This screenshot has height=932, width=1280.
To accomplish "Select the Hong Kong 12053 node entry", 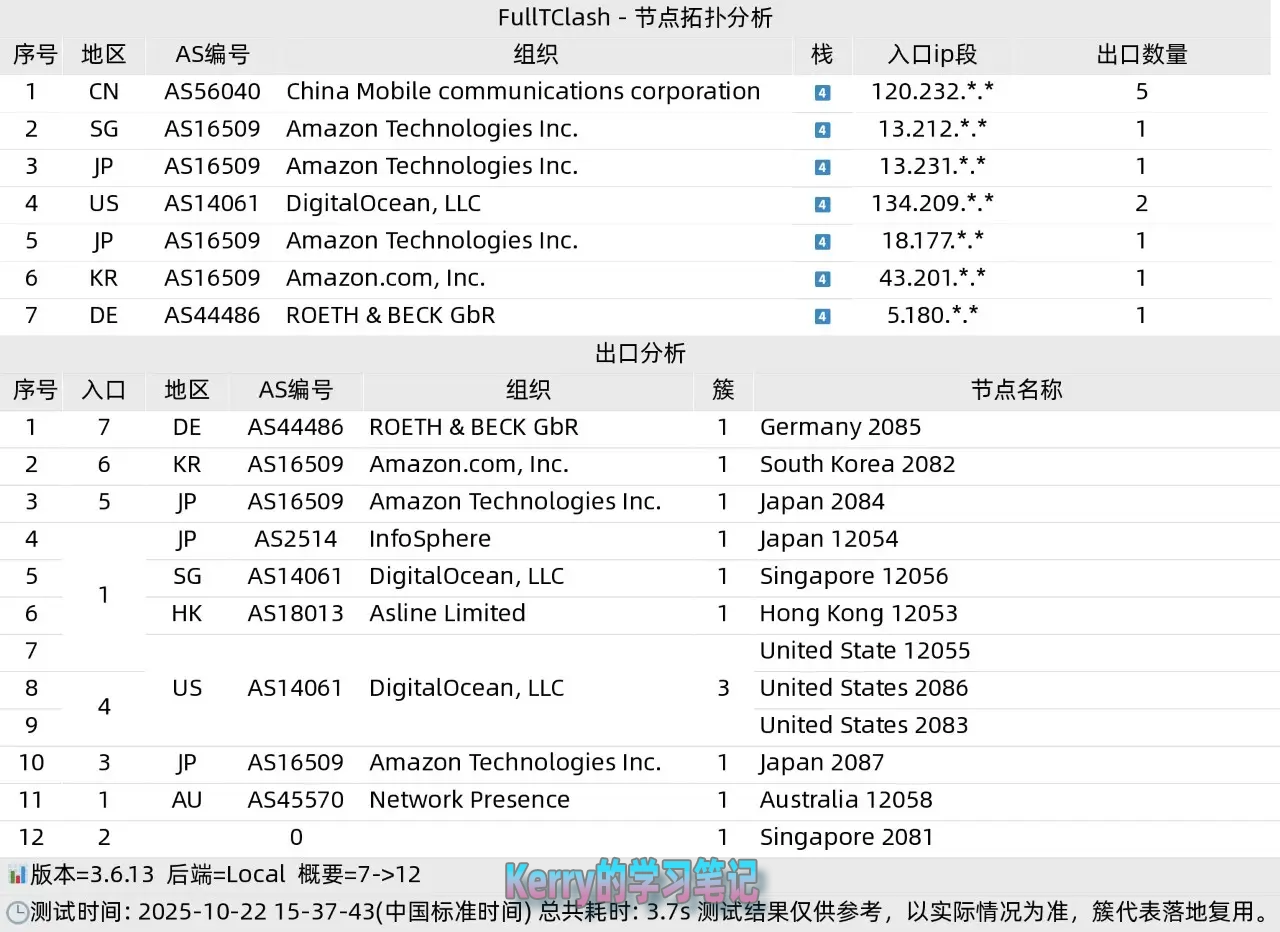I will (858, 614).
